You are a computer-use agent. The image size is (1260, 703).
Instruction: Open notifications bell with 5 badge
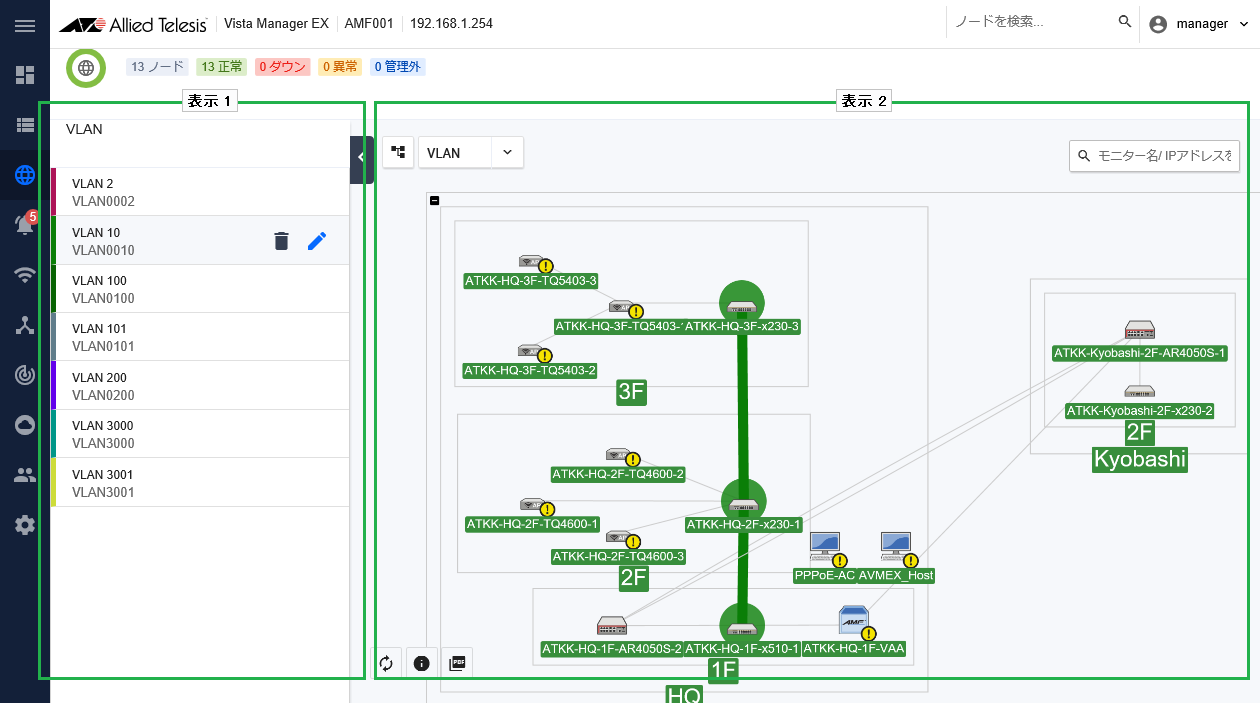click(25, 225)
